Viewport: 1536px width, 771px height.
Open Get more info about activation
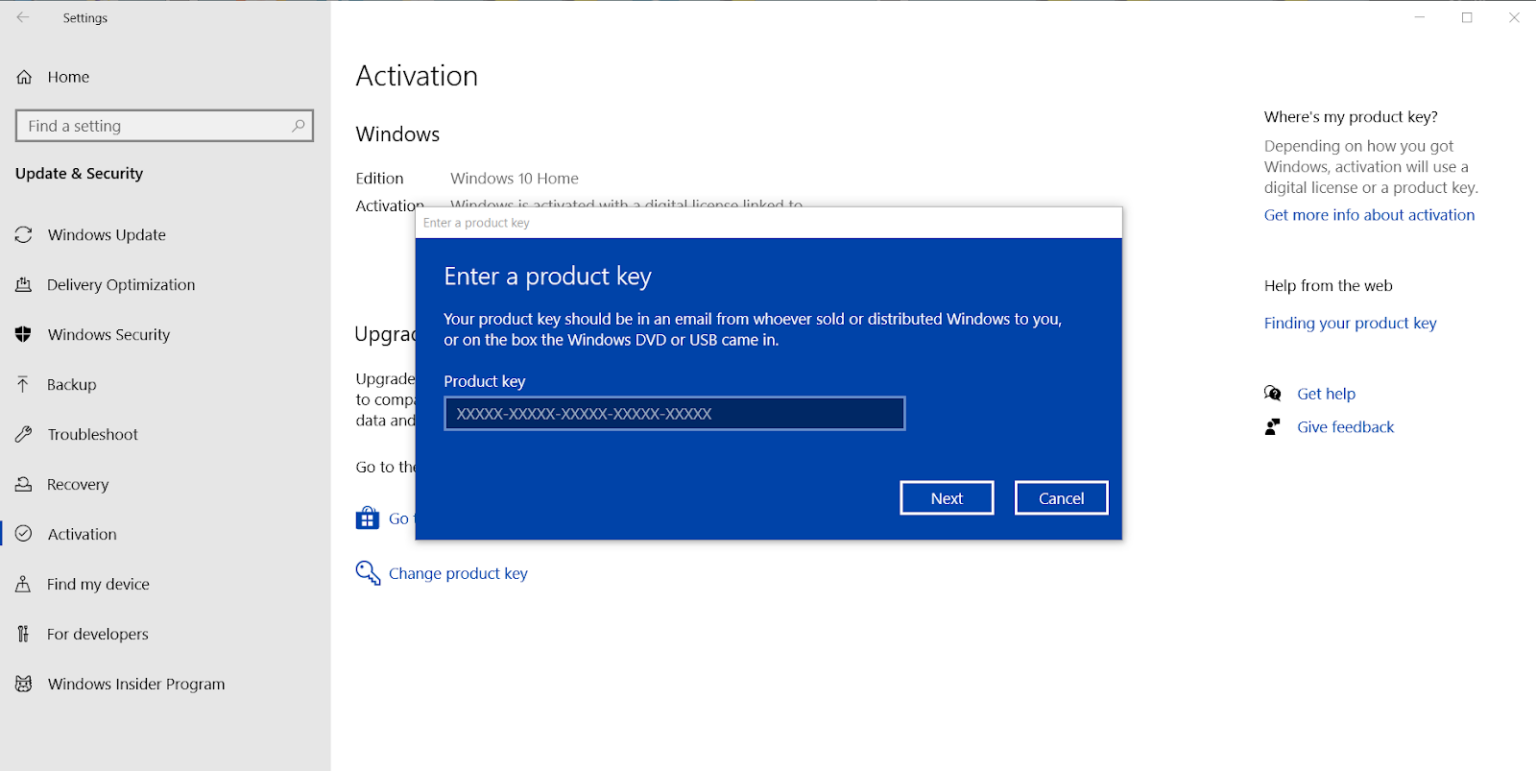tap(1369, 214)
